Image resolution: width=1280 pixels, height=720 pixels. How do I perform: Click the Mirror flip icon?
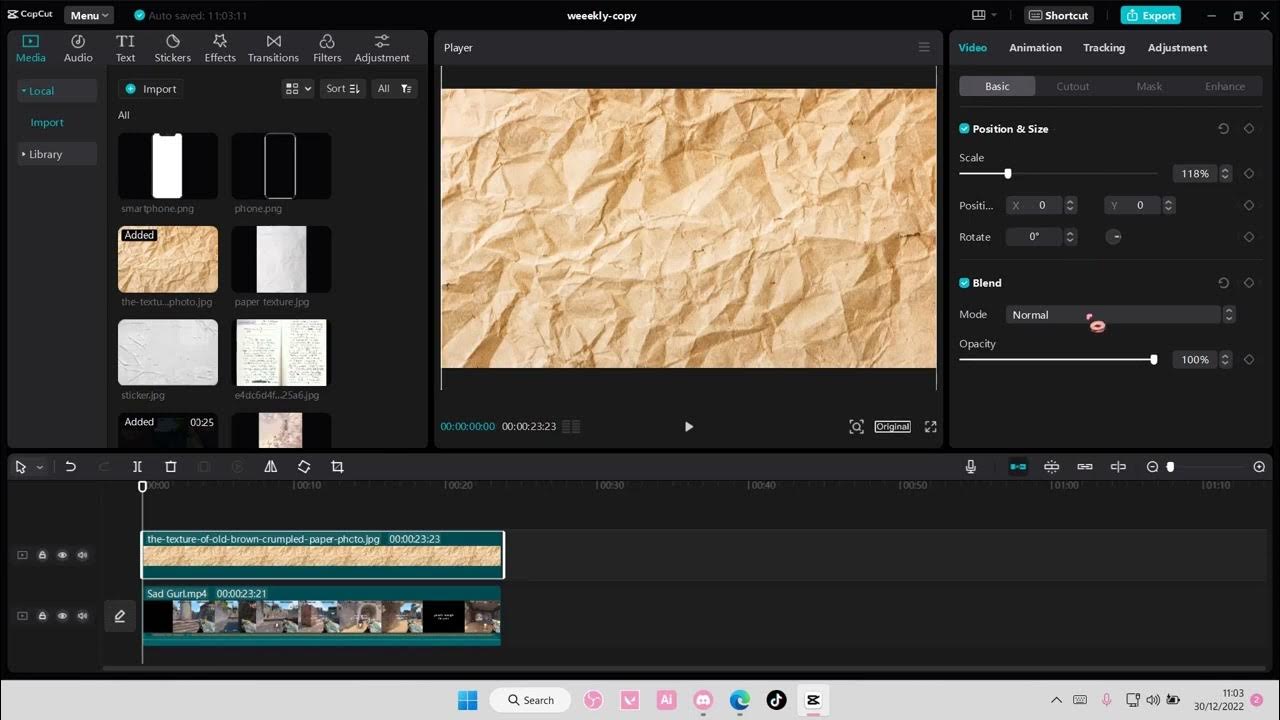(x=271, y=467)
